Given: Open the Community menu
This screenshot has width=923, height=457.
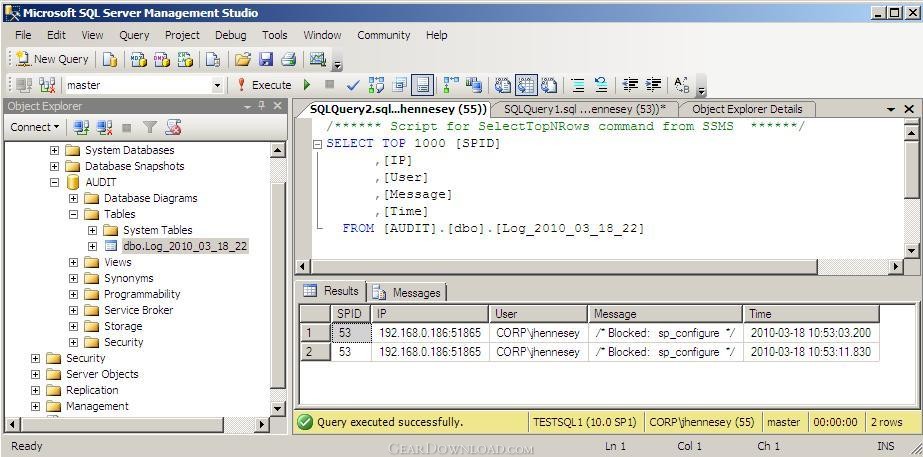Looking at the screenshot, I should pos(383,35).
